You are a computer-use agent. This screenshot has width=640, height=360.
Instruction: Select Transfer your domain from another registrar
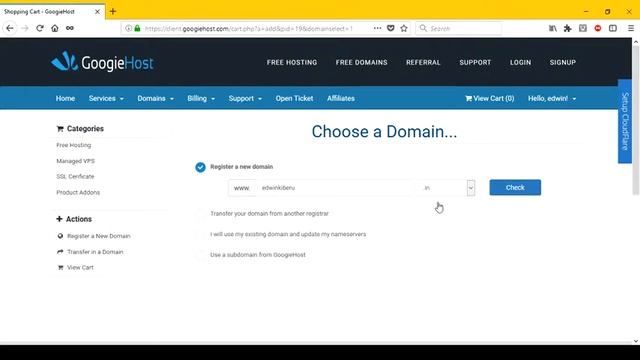pyautogui.click(x=200, y=213)
